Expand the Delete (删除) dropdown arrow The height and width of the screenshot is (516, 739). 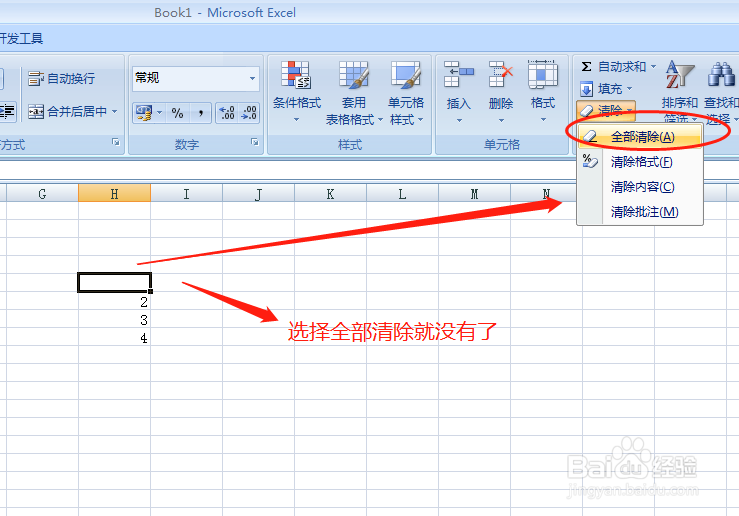click(x=501, y=120)
